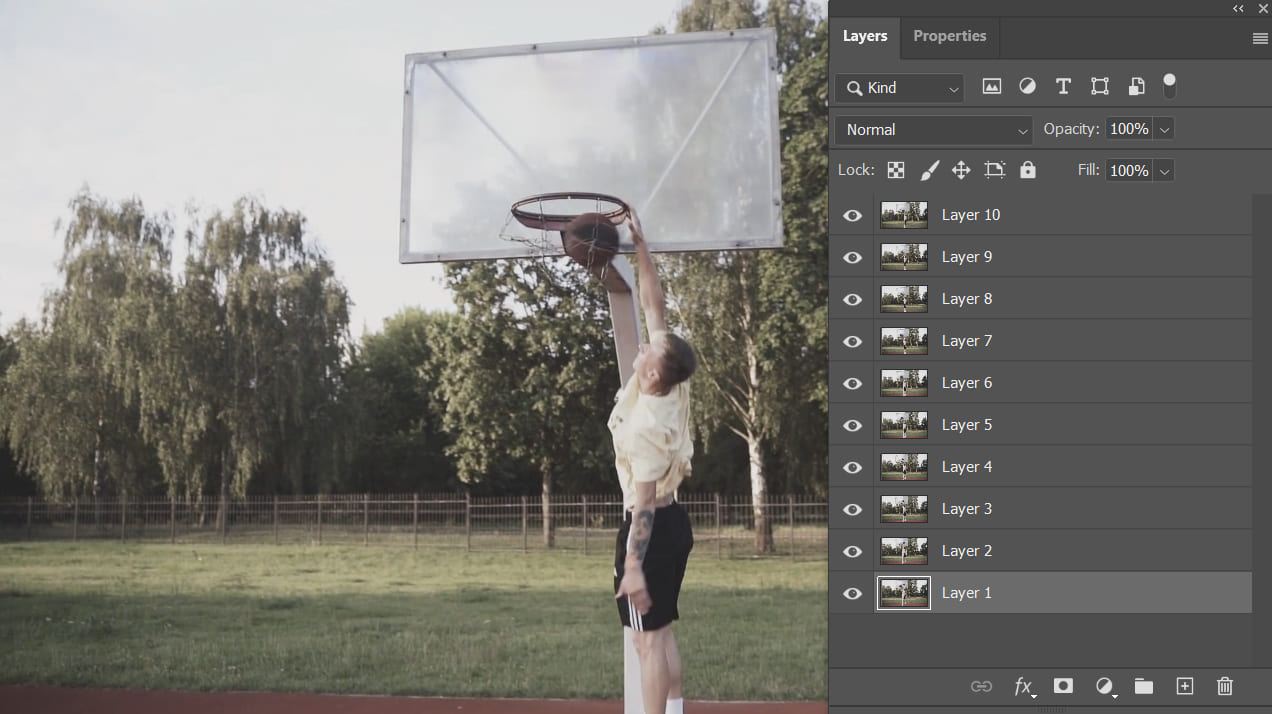This screenshot has height=714, width=1272.
Task: Create a new adjustment layer
Action: pos(1104,687)
